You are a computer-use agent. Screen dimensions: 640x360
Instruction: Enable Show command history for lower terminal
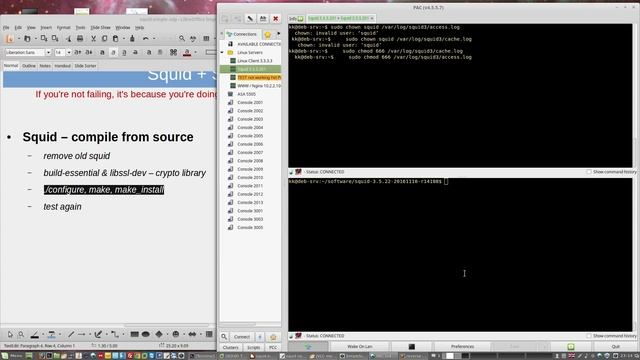click(589, 336)
